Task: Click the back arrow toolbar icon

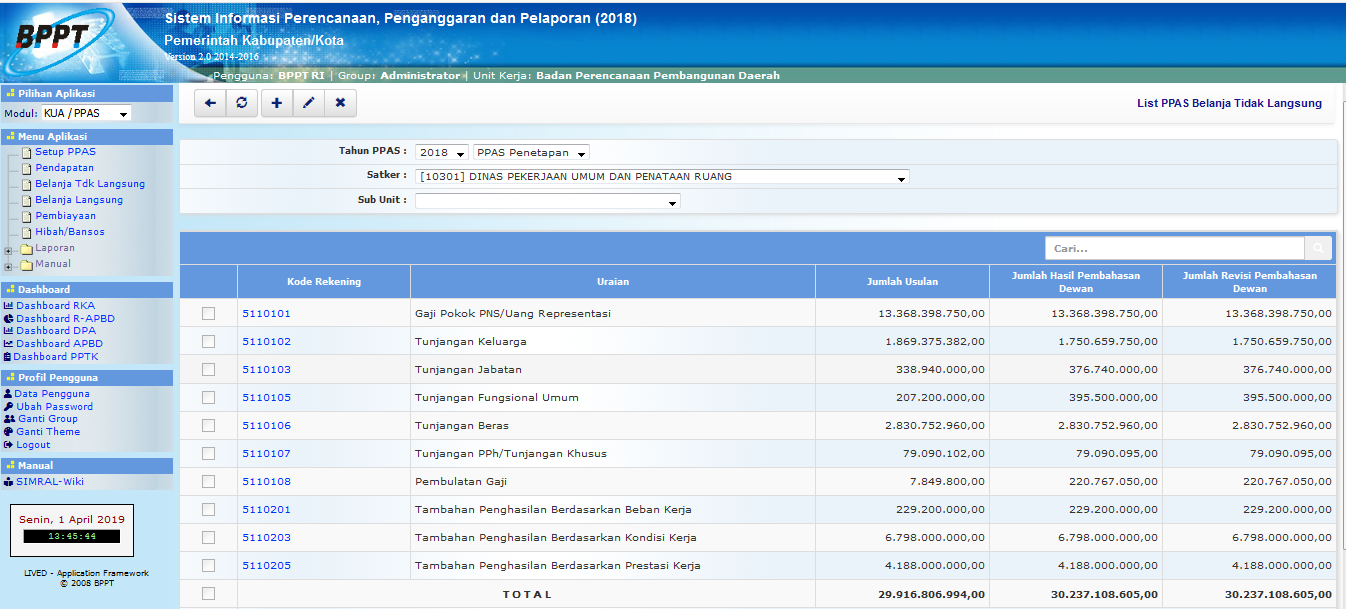Action: click(x=210, y=103)
